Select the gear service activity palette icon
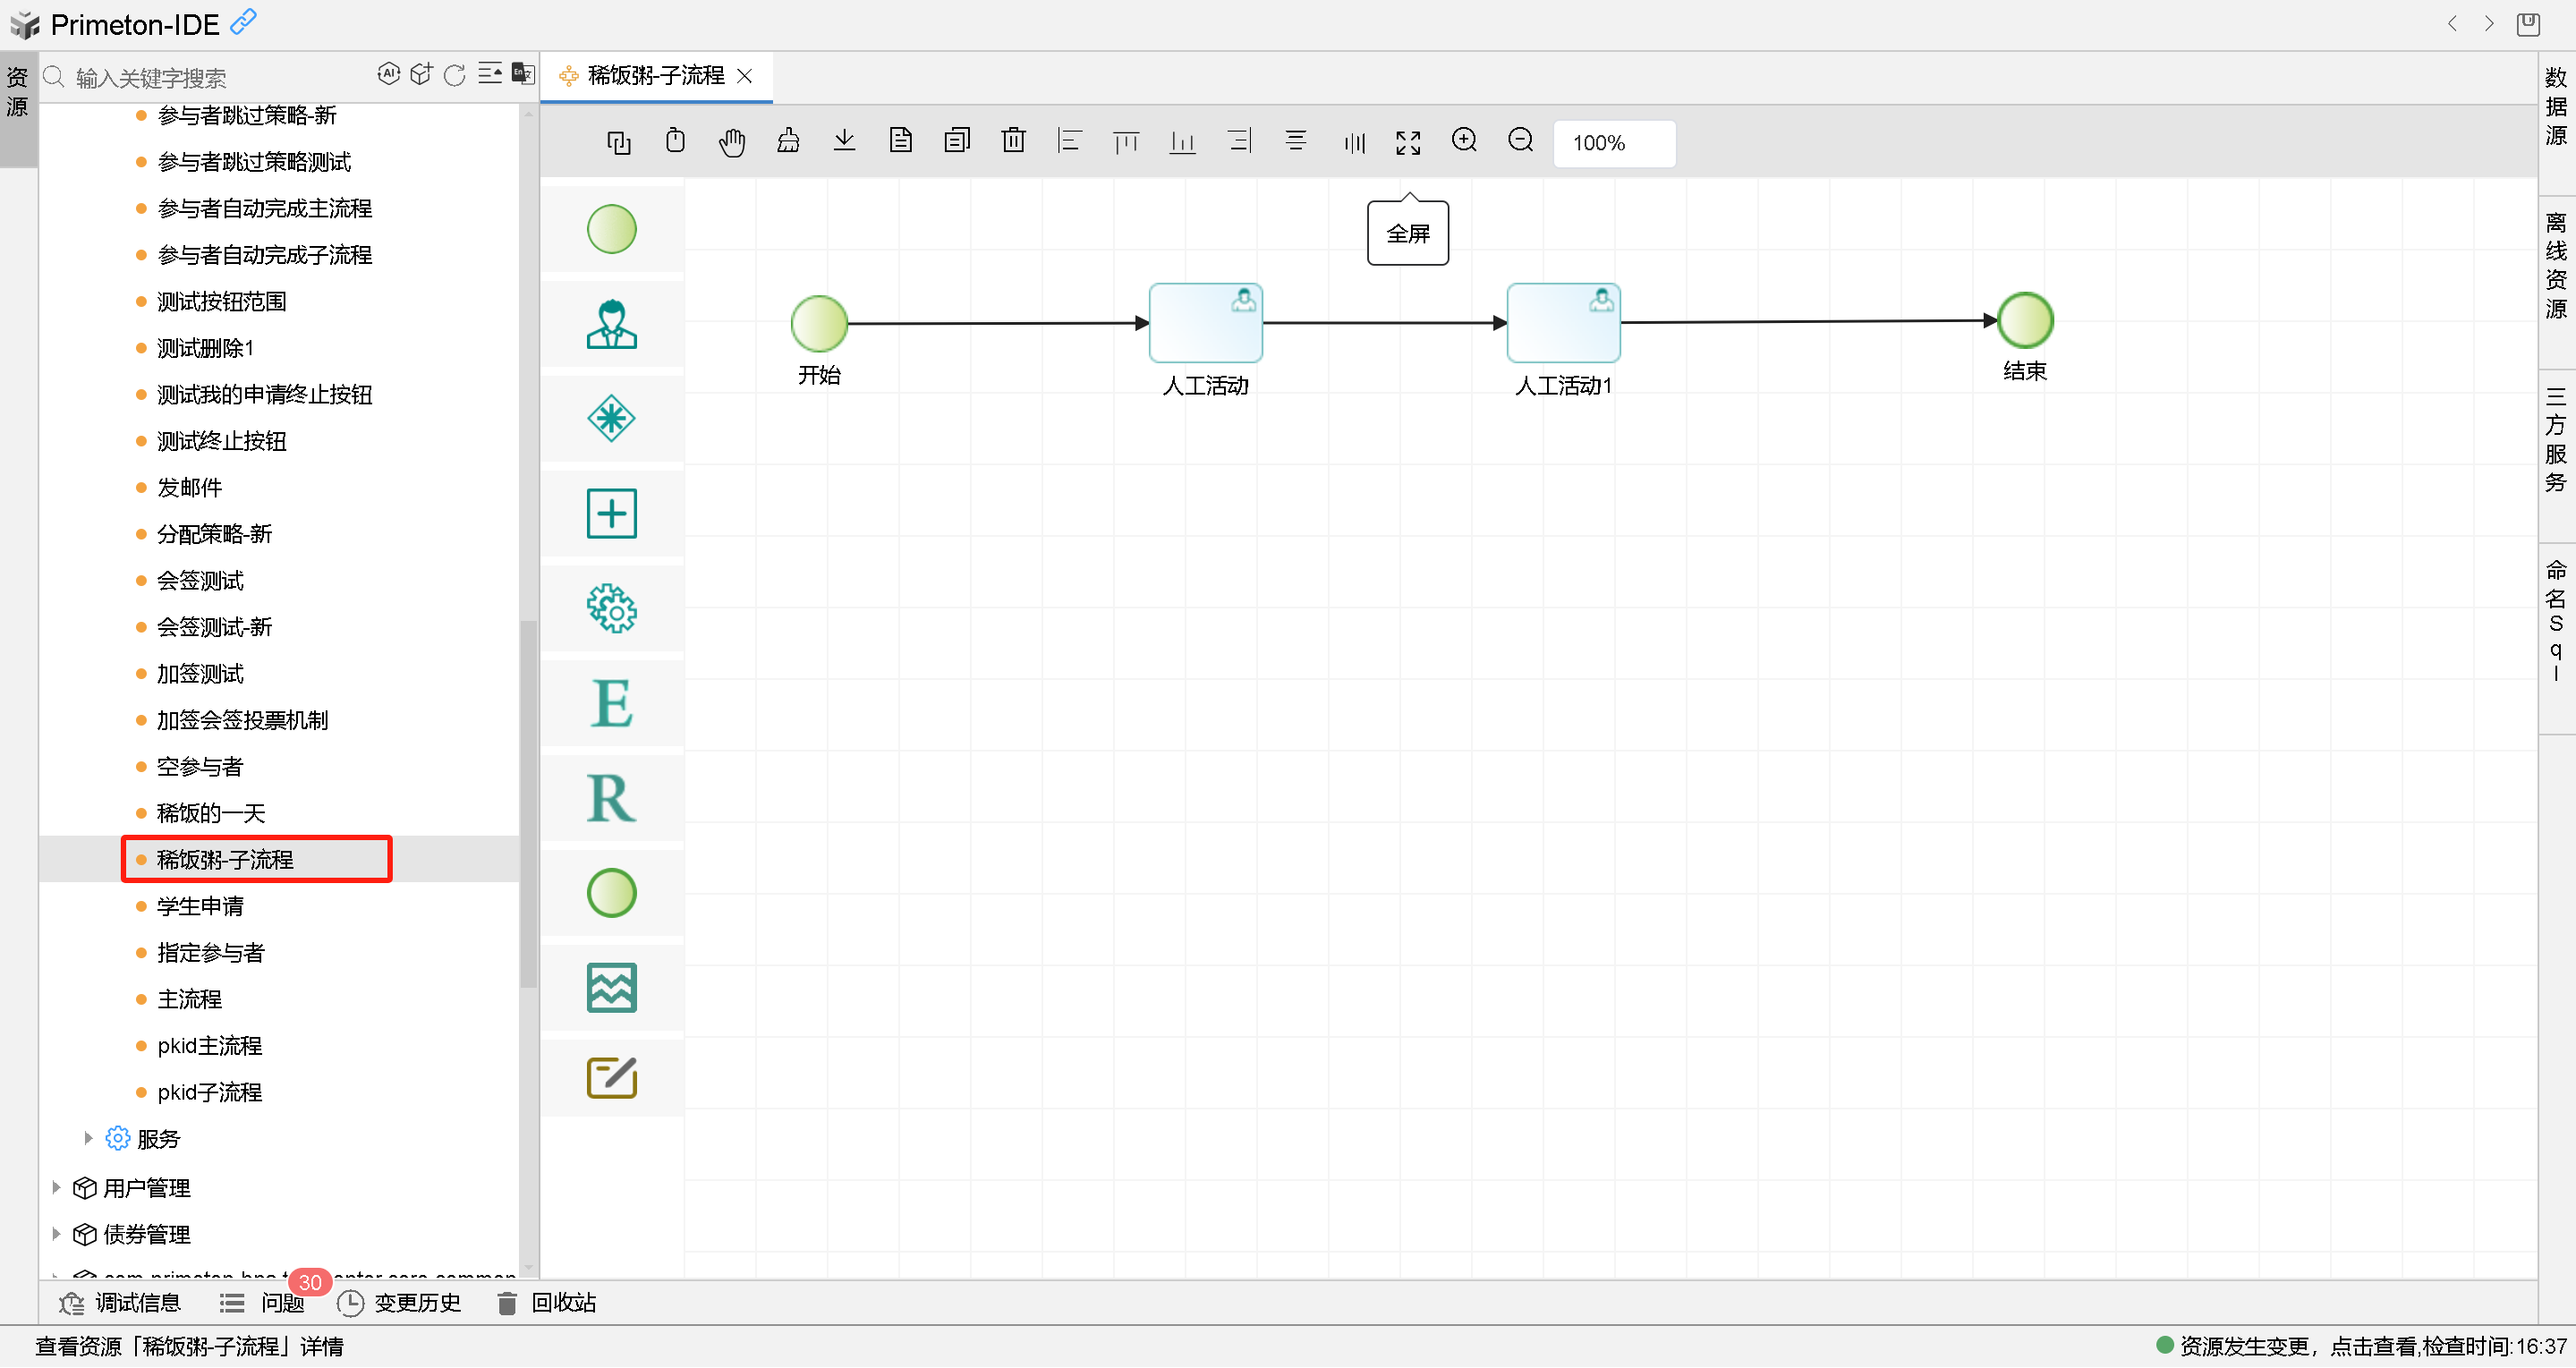Image resolution: width=2576 pixels, height=1368 pixels. click(x=611, y=609)
